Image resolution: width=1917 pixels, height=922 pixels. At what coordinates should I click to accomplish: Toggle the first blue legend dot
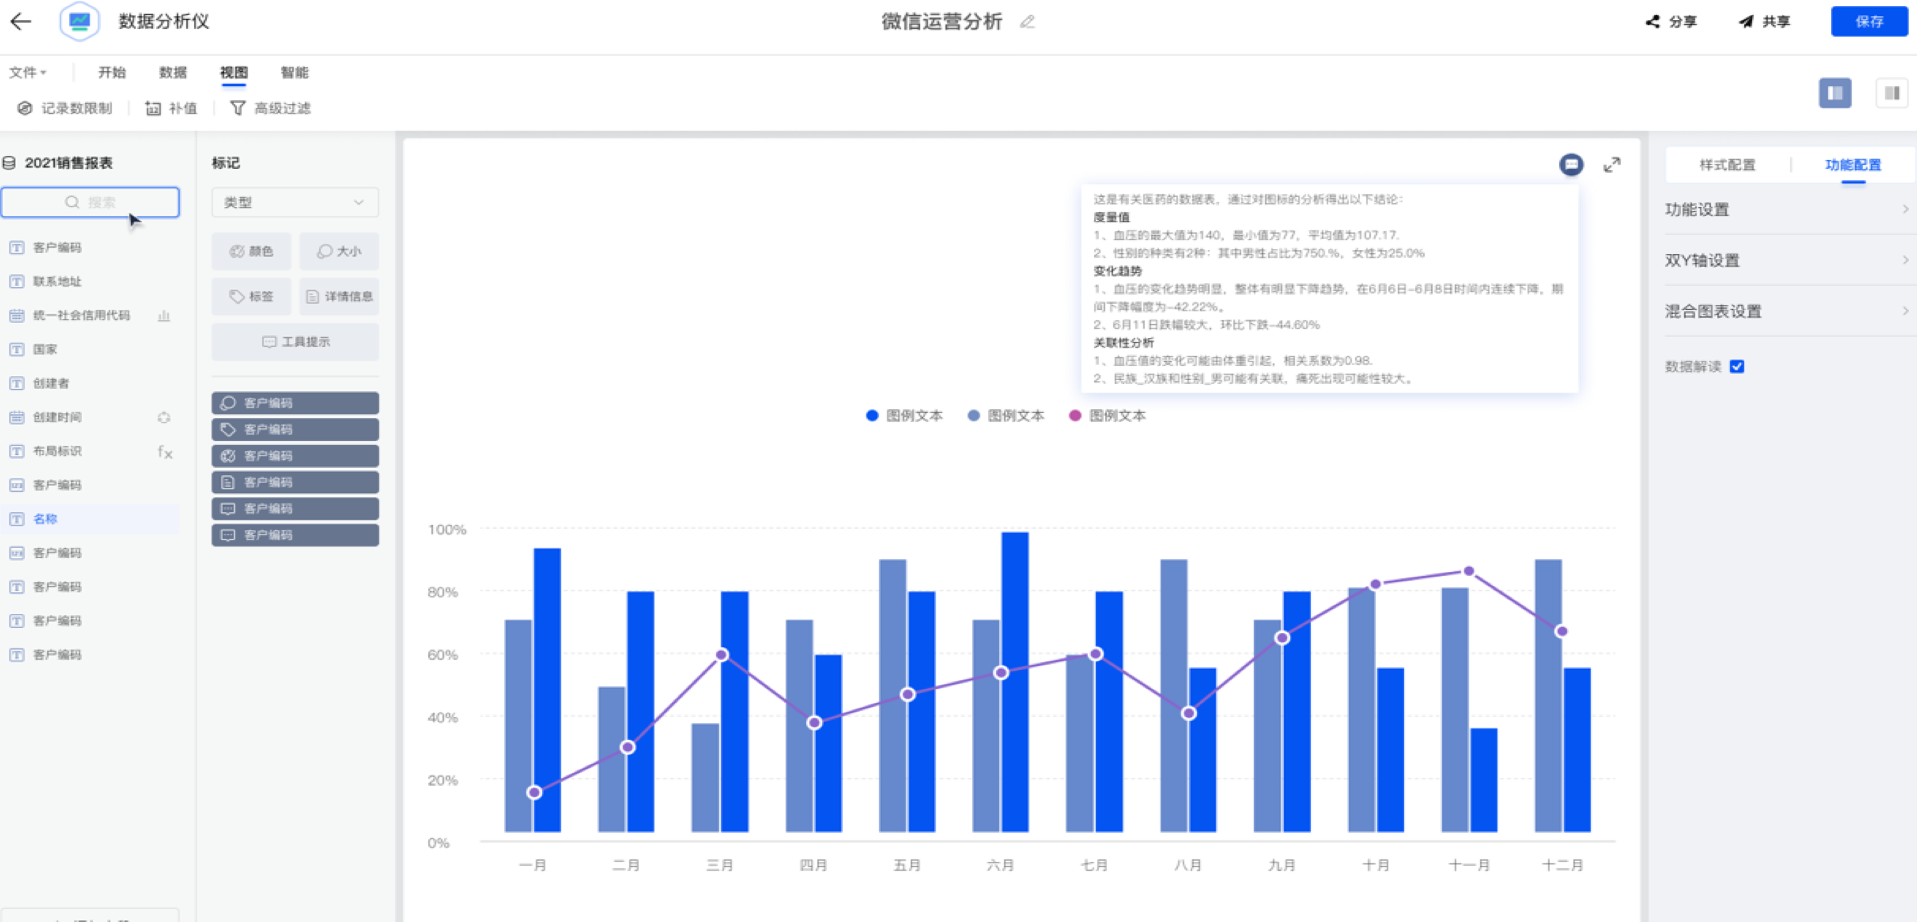tap(872, 415)
